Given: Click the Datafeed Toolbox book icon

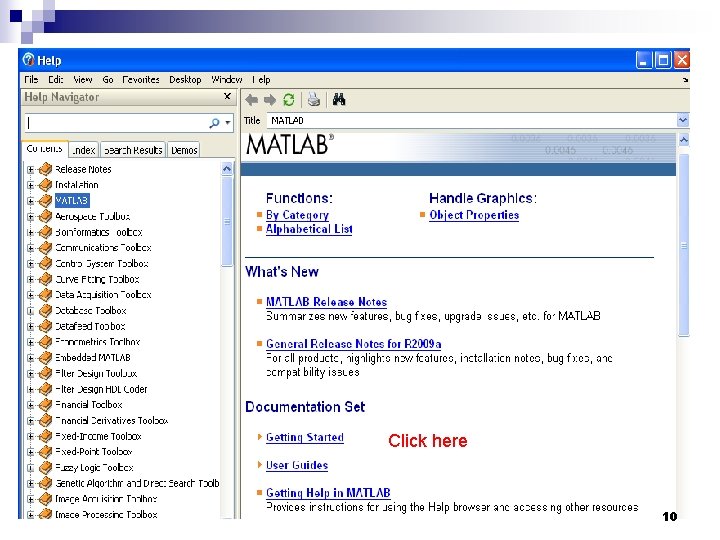Looking at the screenshot, I should [45, 326].
